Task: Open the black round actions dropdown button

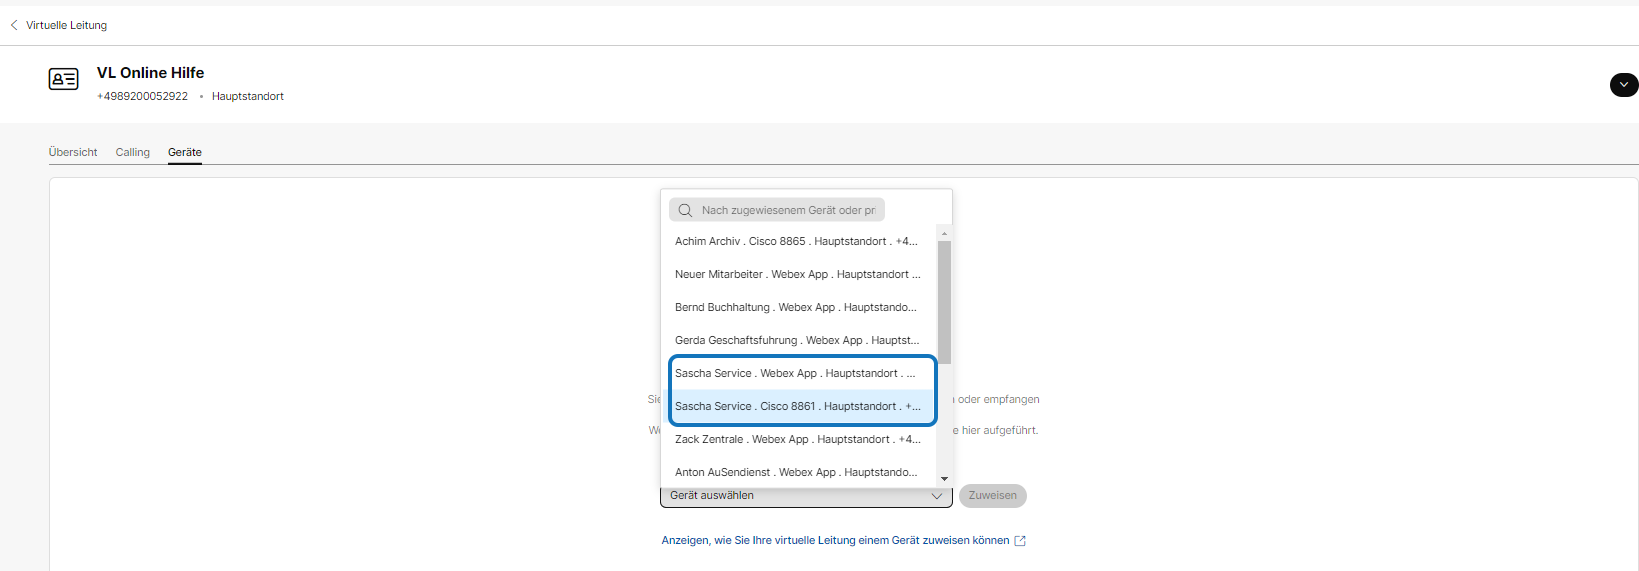Action: pyautogui.click(x=1624, y=85)
